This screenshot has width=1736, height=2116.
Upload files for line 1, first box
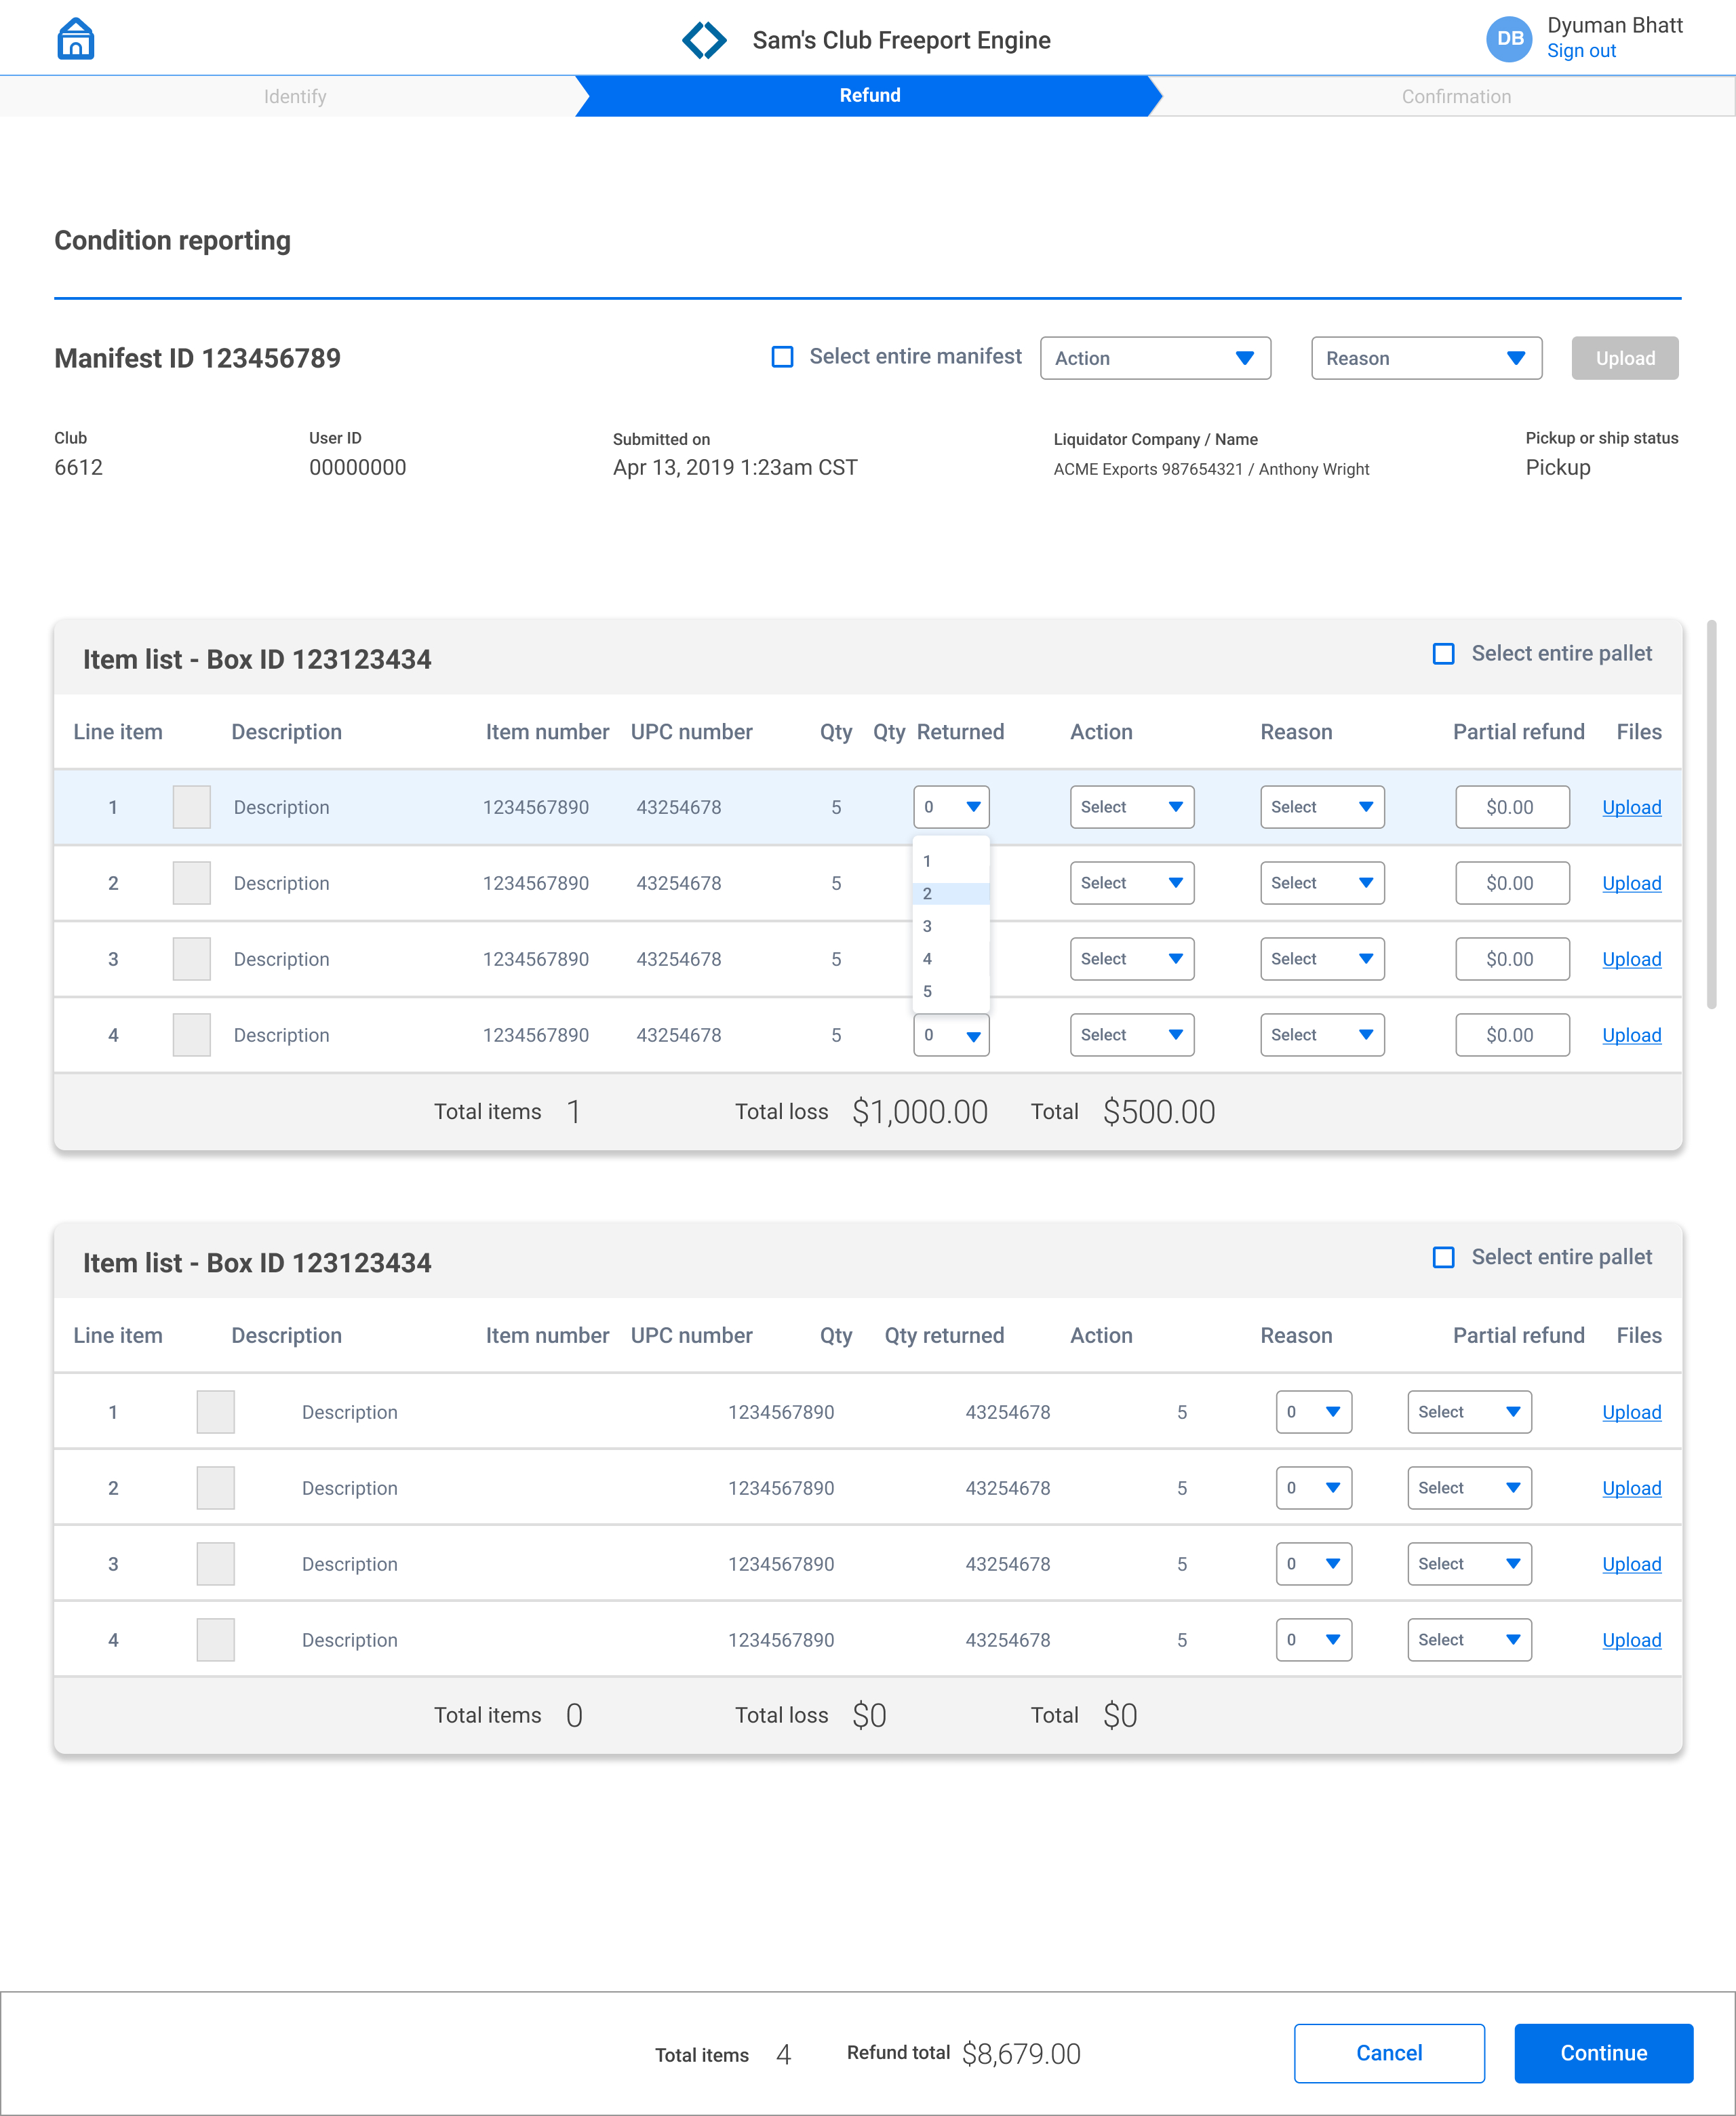[x=1631, y=807]
